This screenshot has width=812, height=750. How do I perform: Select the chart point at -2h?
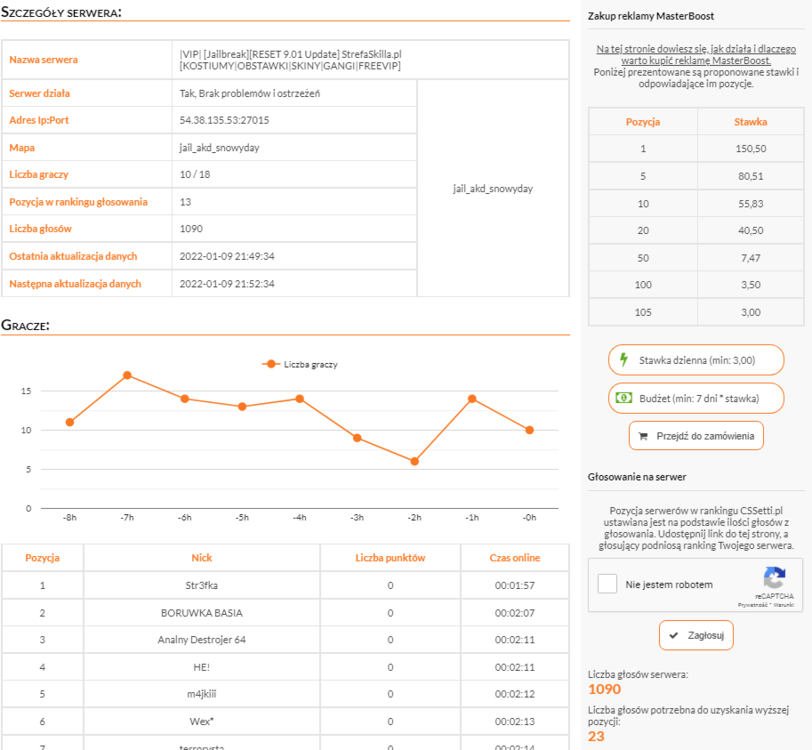click(x=414, y=461)
